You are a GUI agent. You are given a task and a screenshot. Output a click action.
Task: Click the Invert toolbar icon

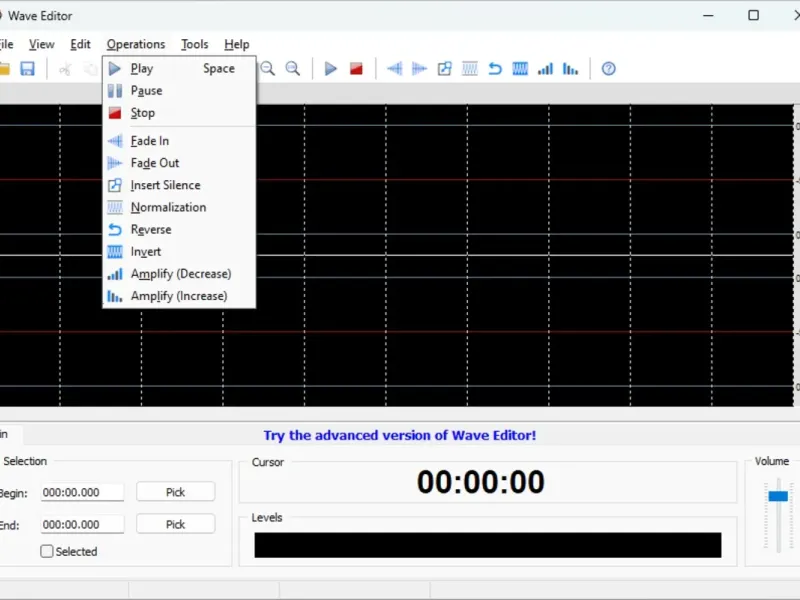[x=520, y=69]
